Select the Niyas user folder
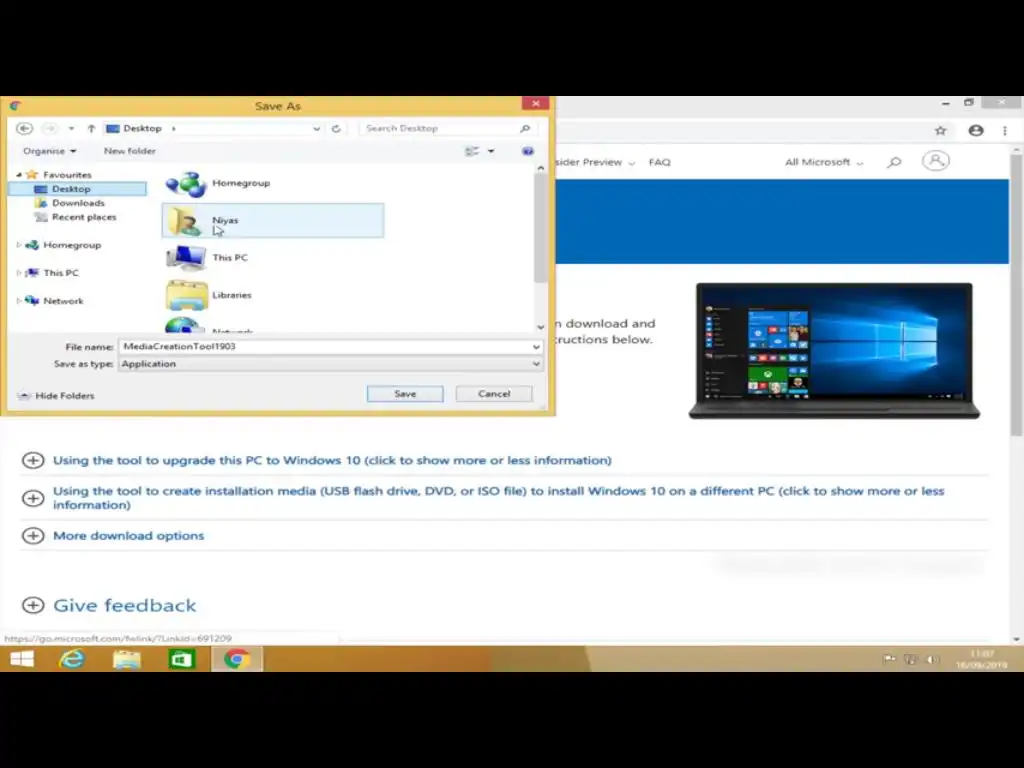Screen dimensions: 1024x768 (x=272, y=221)
